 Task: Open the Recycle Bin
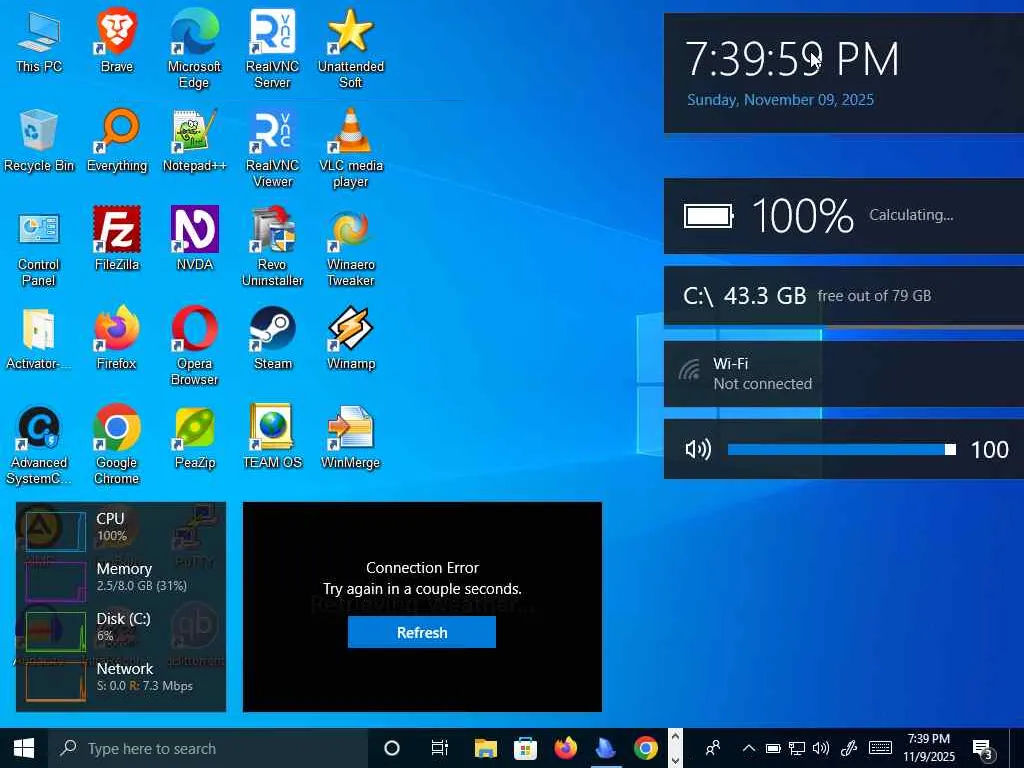pyautogui.click(x=39, y=140)
